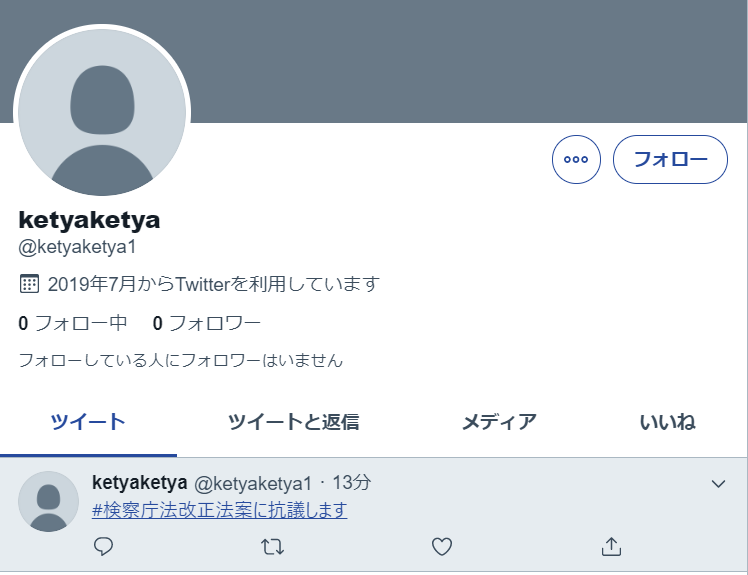Switch to the ツイート tab
The width and height of the screenshot is (748, 575).
pos(88,422)
